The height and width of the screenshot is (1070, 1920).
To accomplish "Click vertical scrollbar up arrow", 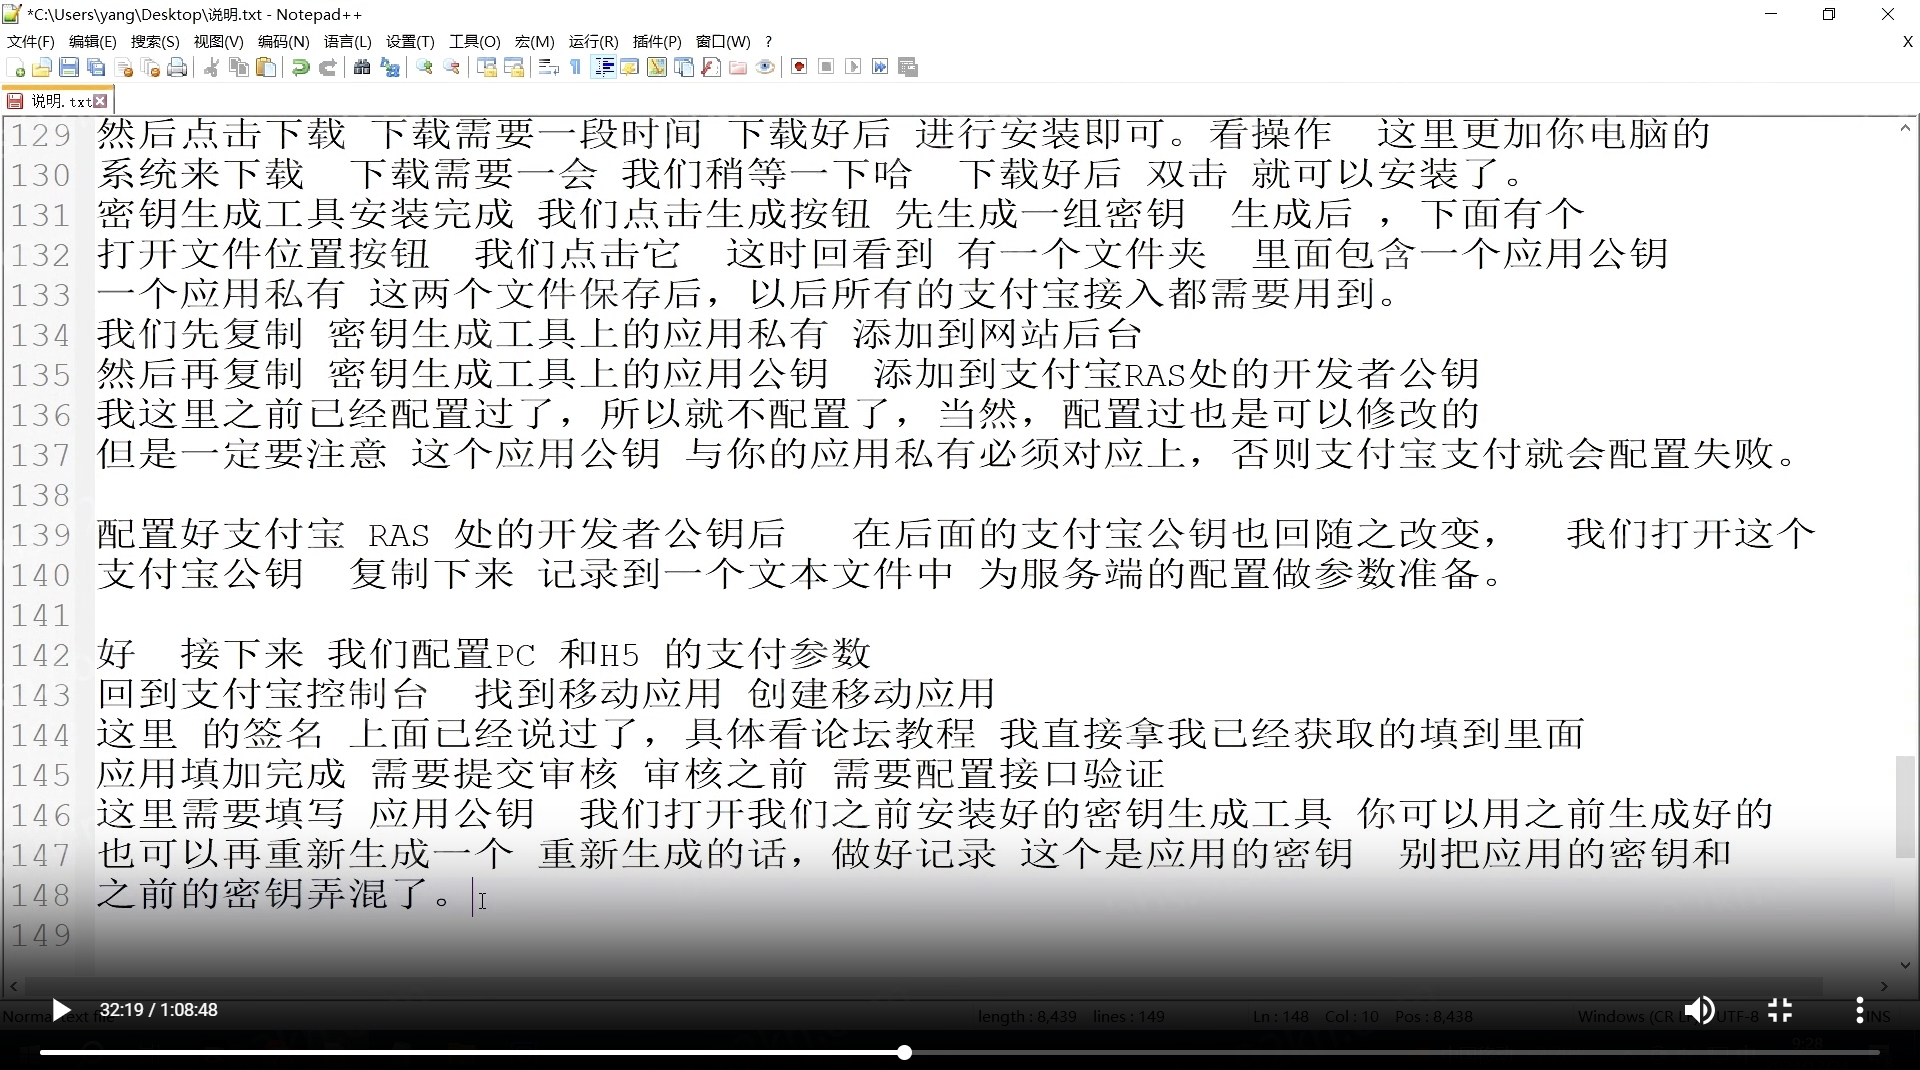I will [x=1905, y=128].
